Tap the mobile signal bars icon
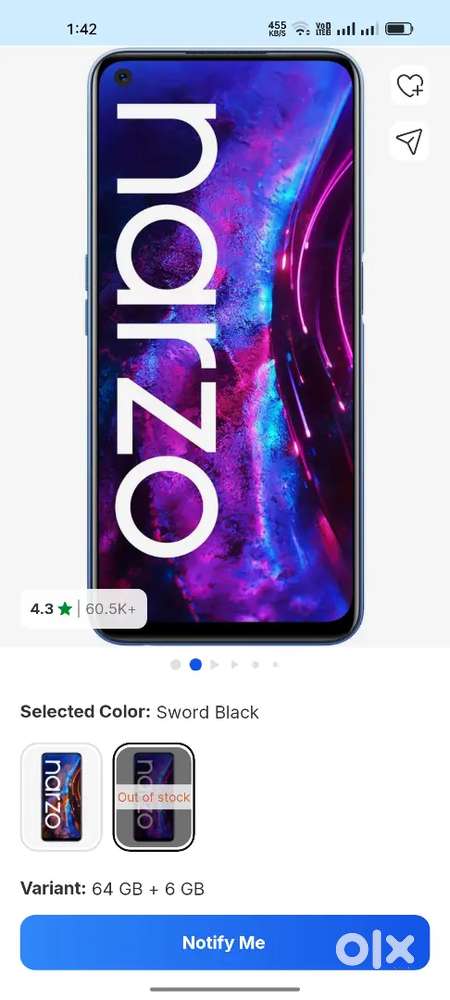This screenshot has width=450, height=1000. click(357, 29)
